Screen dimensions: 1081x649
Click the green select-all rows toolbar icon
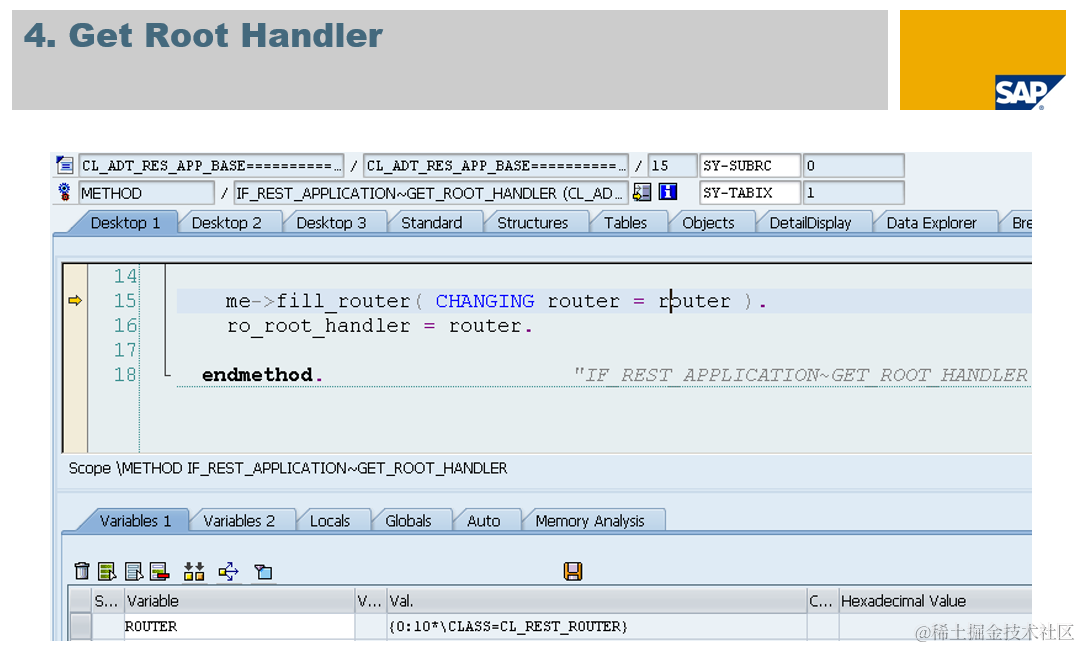(x=107, y=571)
